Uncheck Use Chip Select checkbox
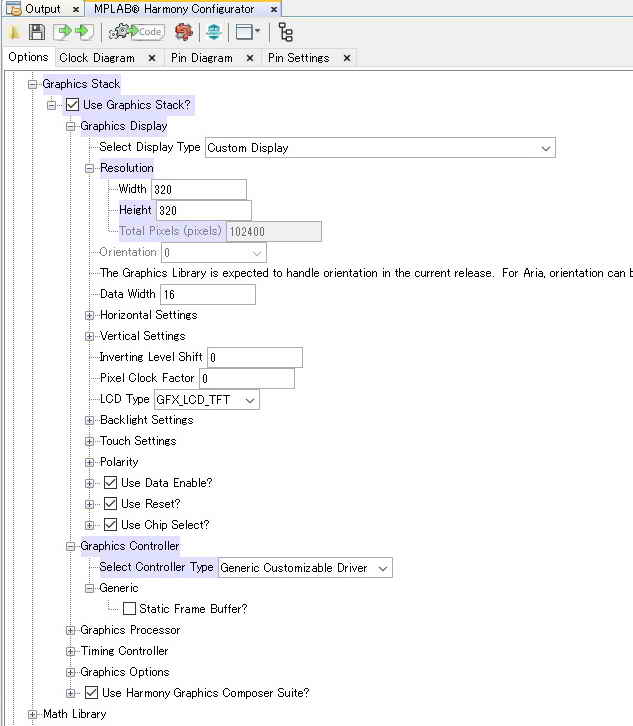The image size is (633, 726). (110, 525)
